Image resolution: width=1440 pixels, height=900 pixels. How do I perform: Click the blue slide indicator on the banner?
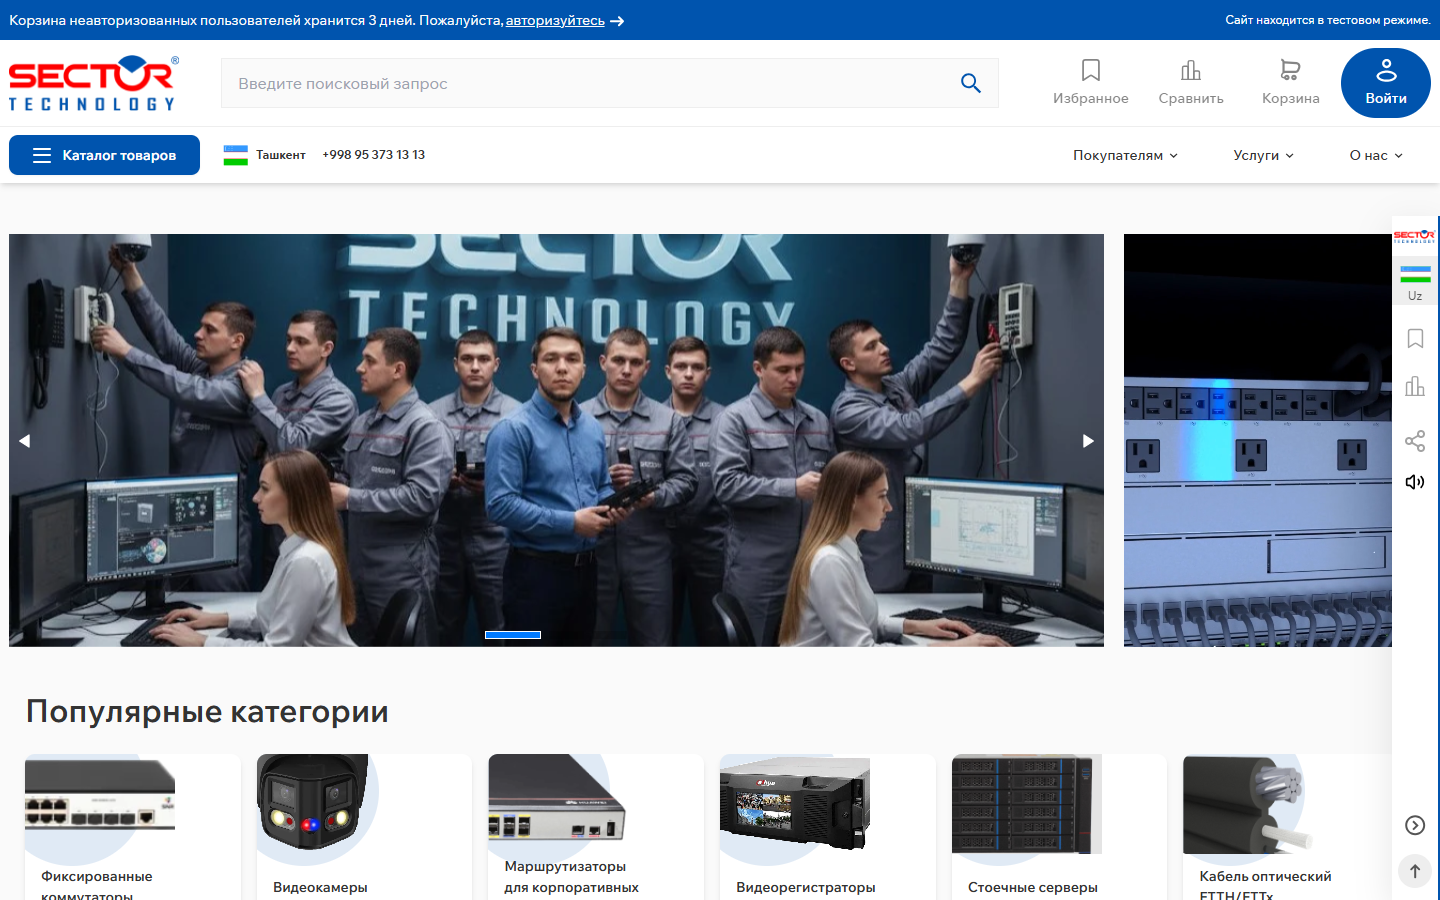[513, 635]
